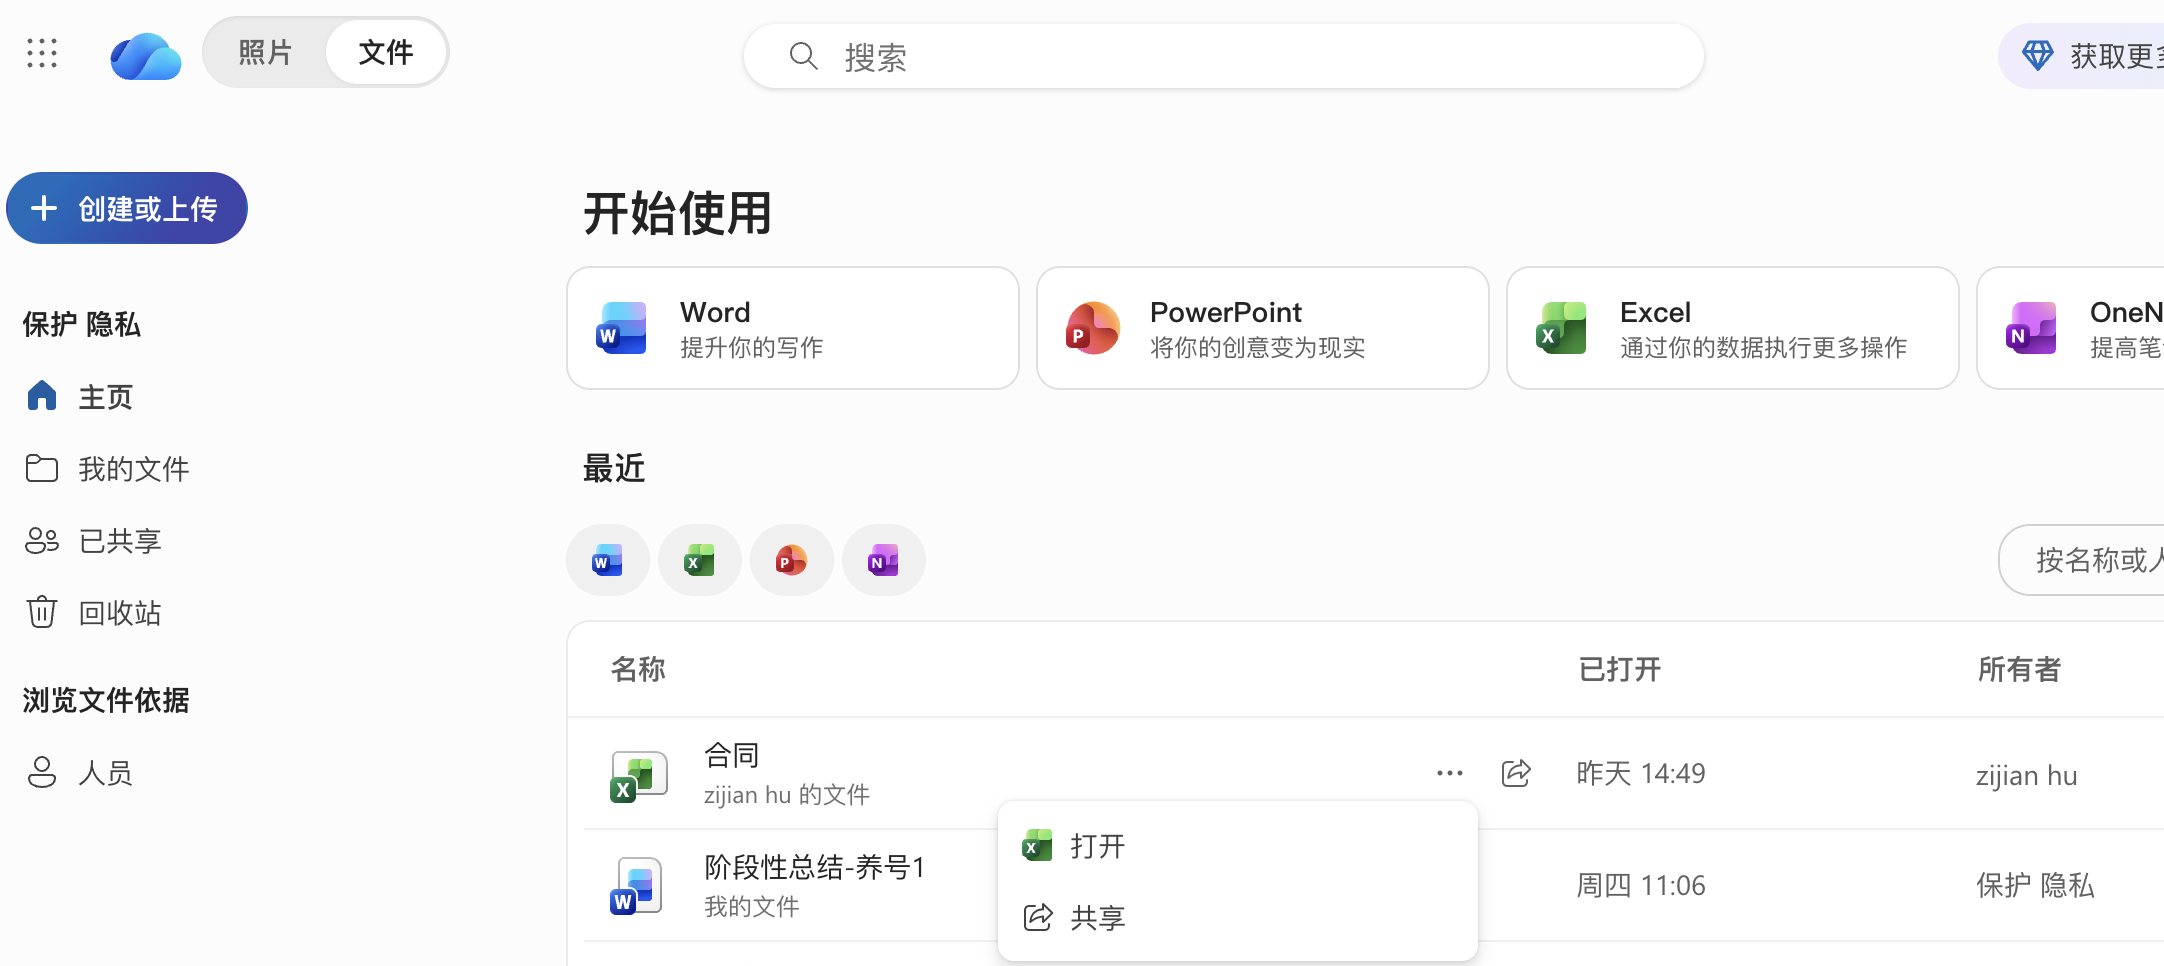Click the OneDrive cloud logo
This screenshot has width=2164, height=966.
[146, 55]
